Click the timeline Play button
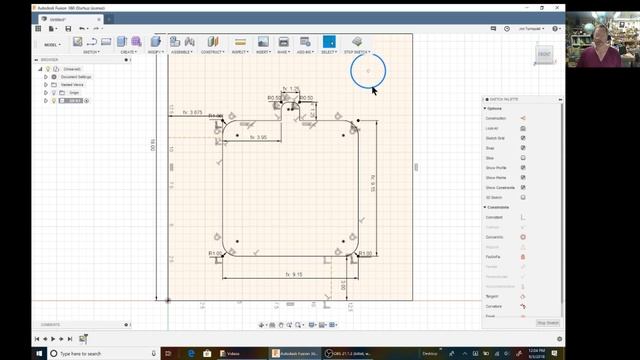 (53, 339)
